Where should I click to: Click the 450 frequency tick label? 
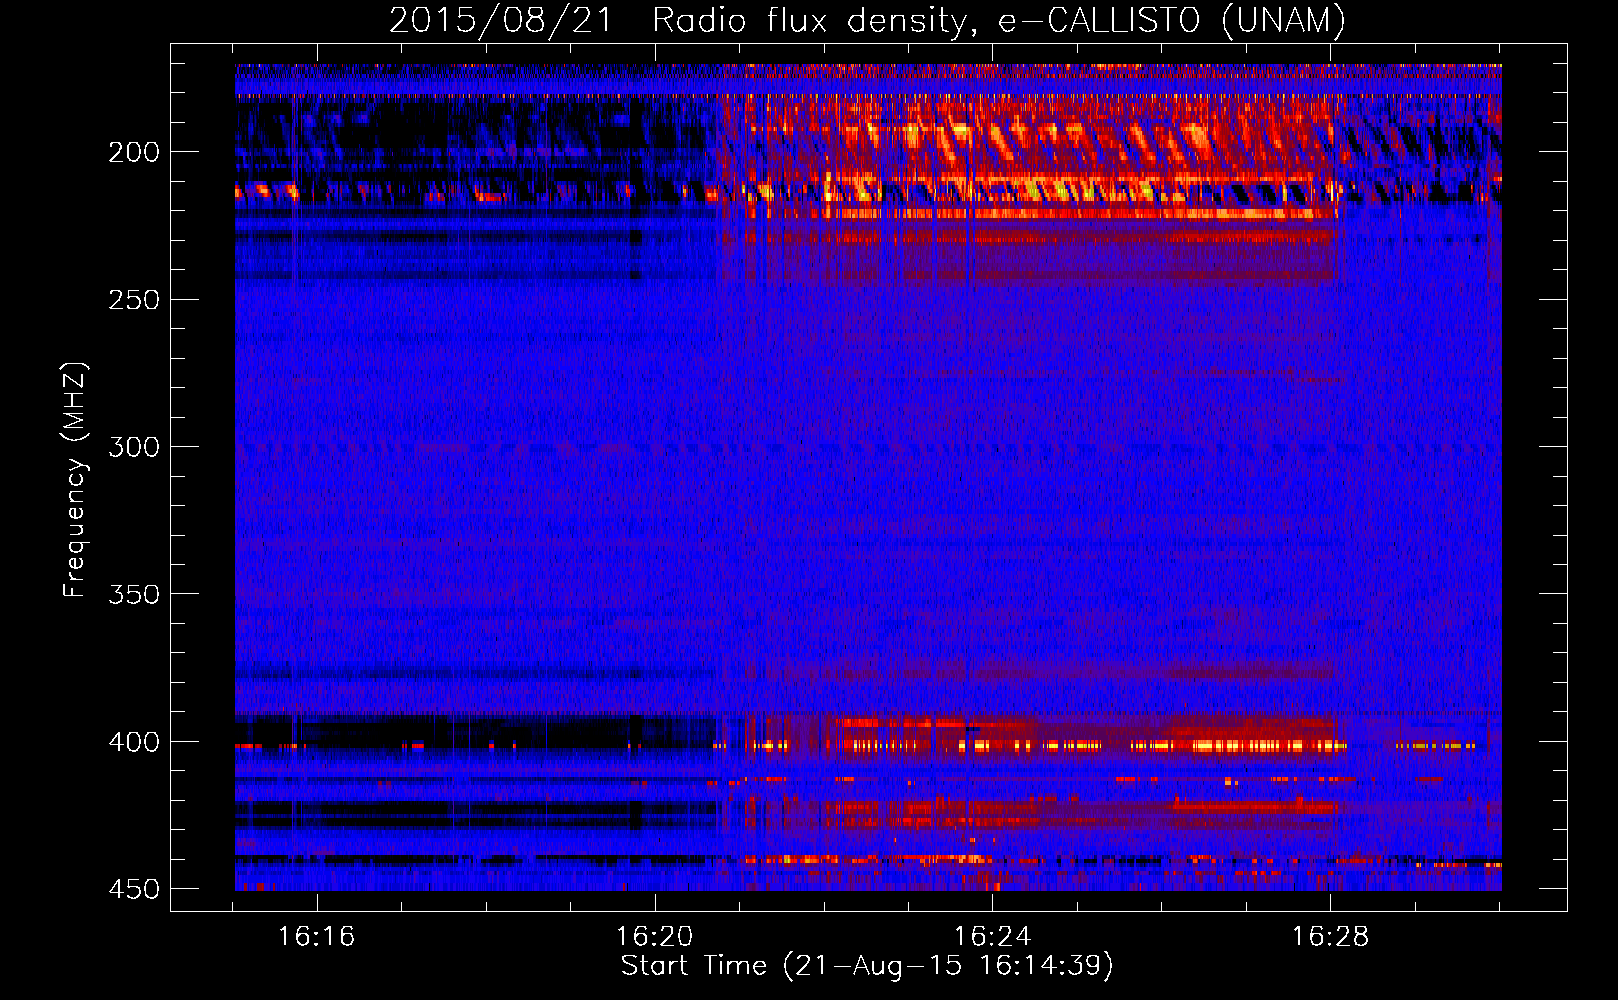133,888
